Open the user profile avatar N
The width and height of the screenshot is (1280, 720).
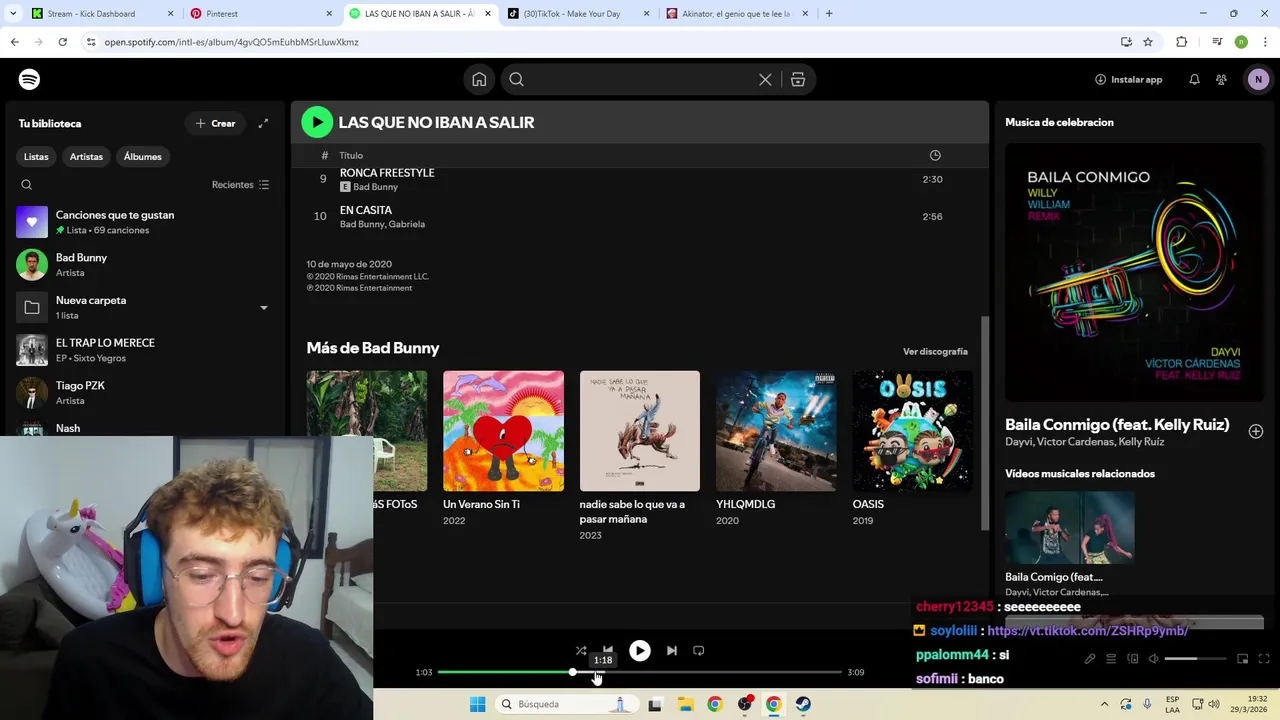tap(1258, 80)
